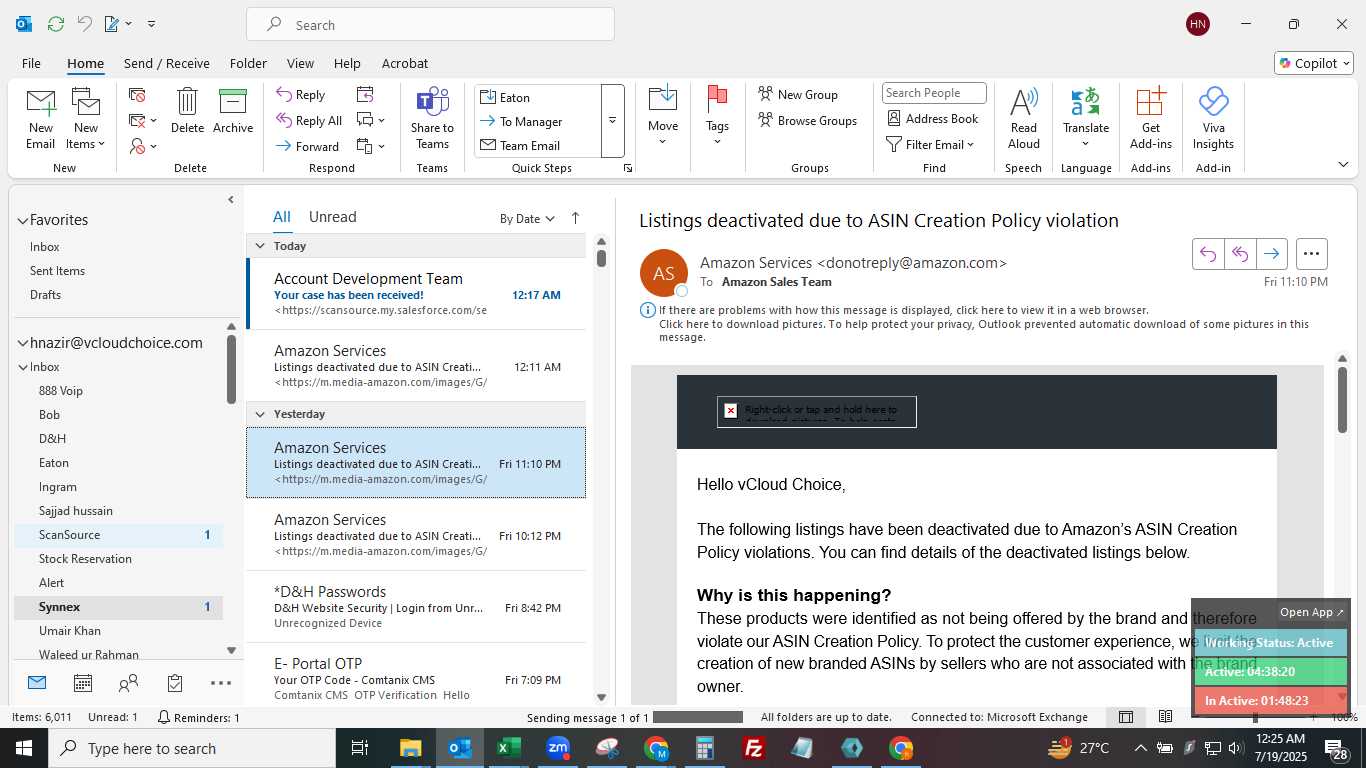Click Forward in the ribbon

coord(308,146)
